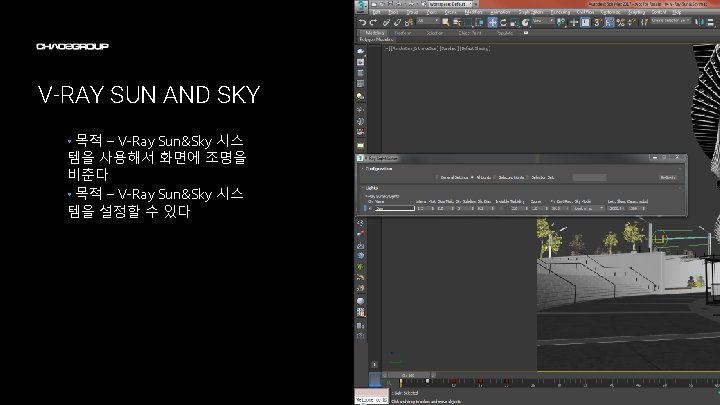Screen dimensions: 720x405
Task: Toggle the Angle Snap icon
Action: click(609, 22)
